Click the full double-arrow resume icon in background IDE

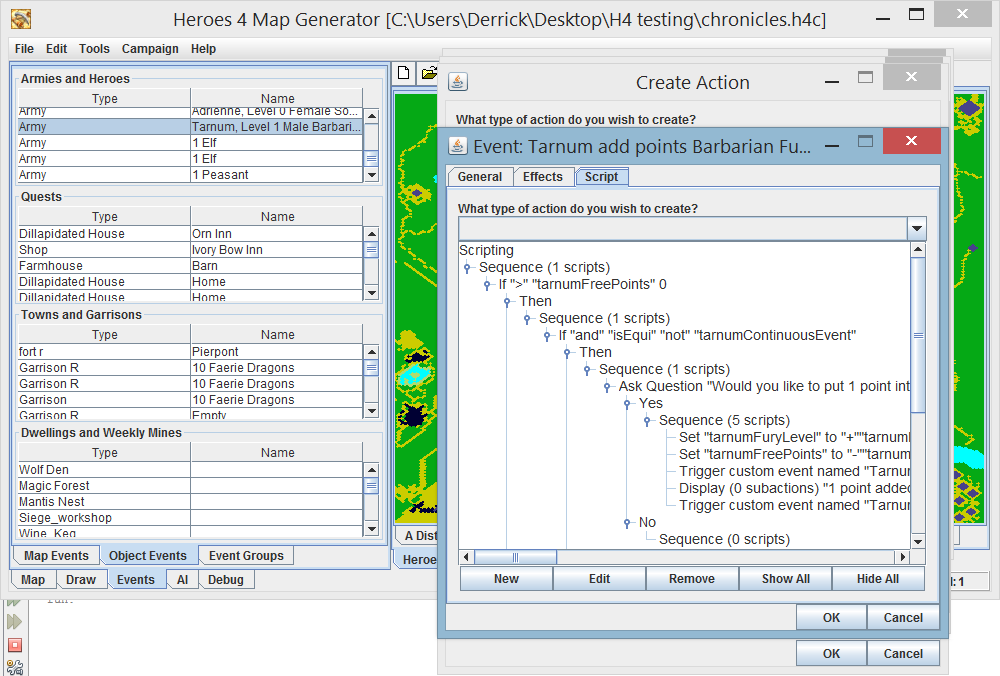click(14, 621)
